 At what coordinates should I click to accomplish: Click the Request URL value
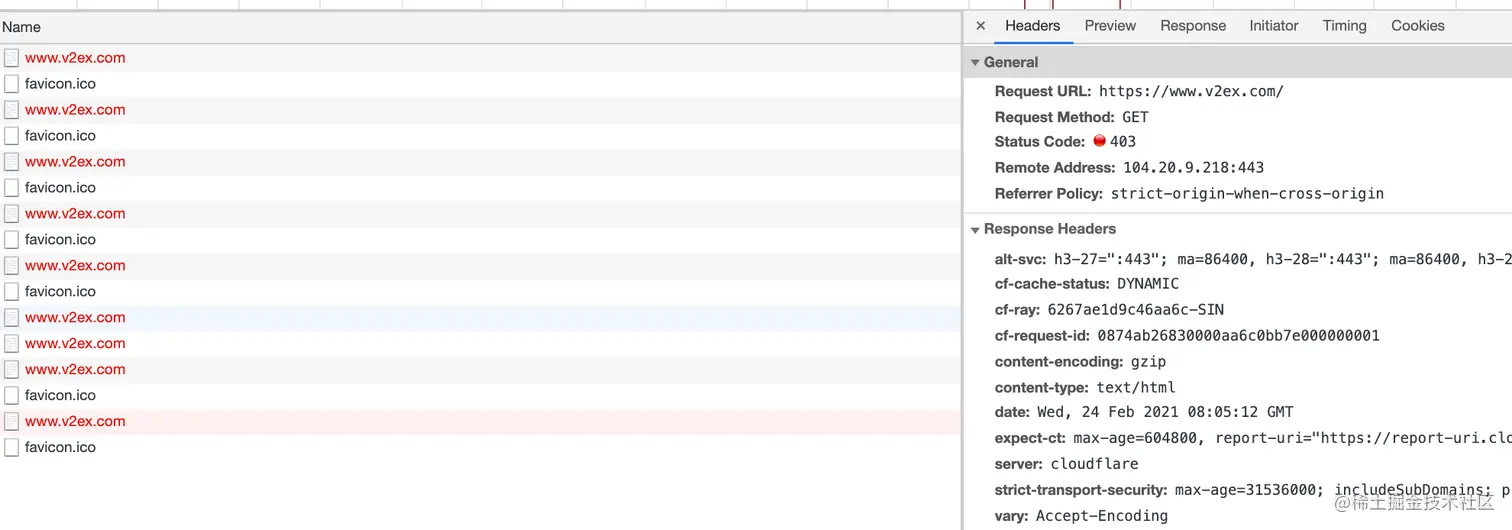pos(1190,91)
